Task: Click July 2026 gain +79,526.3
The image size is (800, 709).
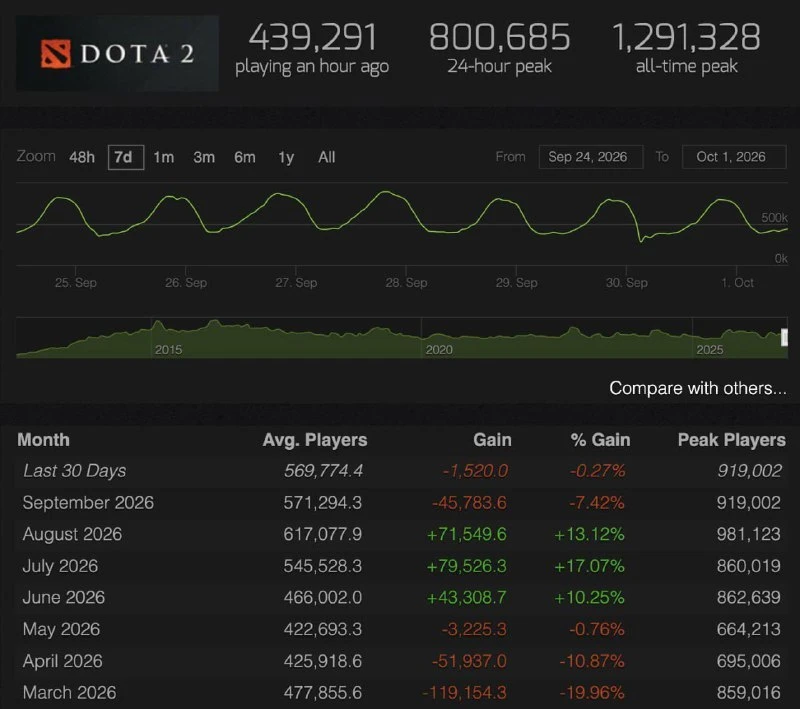Action: (466, 566)
